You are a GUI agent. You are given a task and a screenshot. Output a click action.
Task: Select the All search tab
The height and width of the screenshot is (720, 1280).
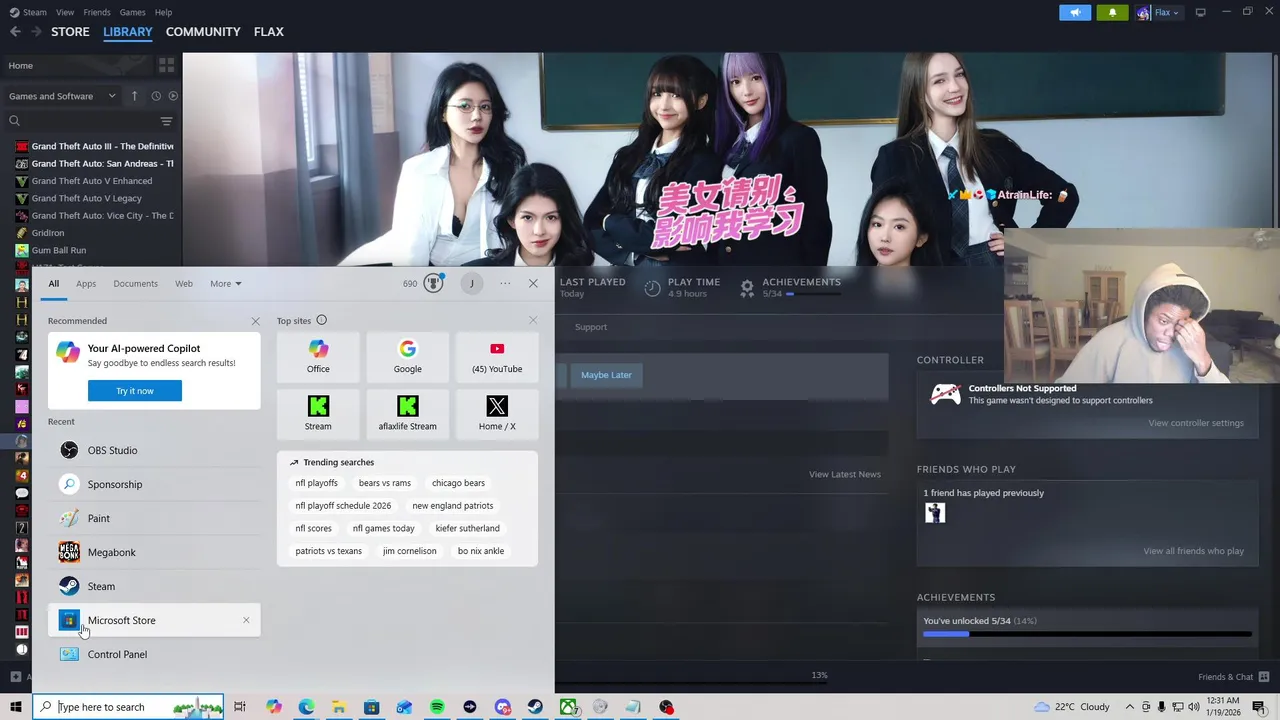(54, 283)
